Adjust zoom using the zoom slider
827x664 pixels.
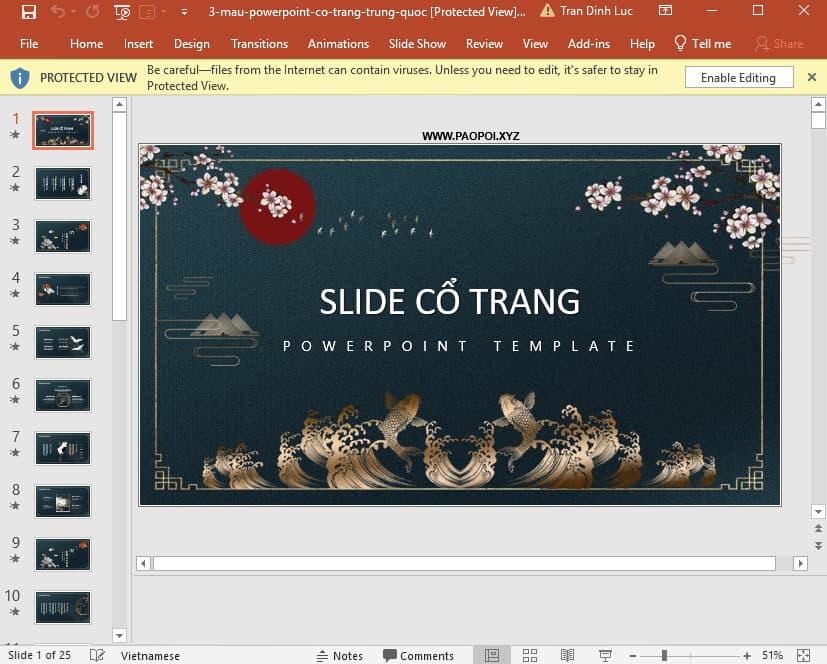pyautogui.click(x=665, y=655)
